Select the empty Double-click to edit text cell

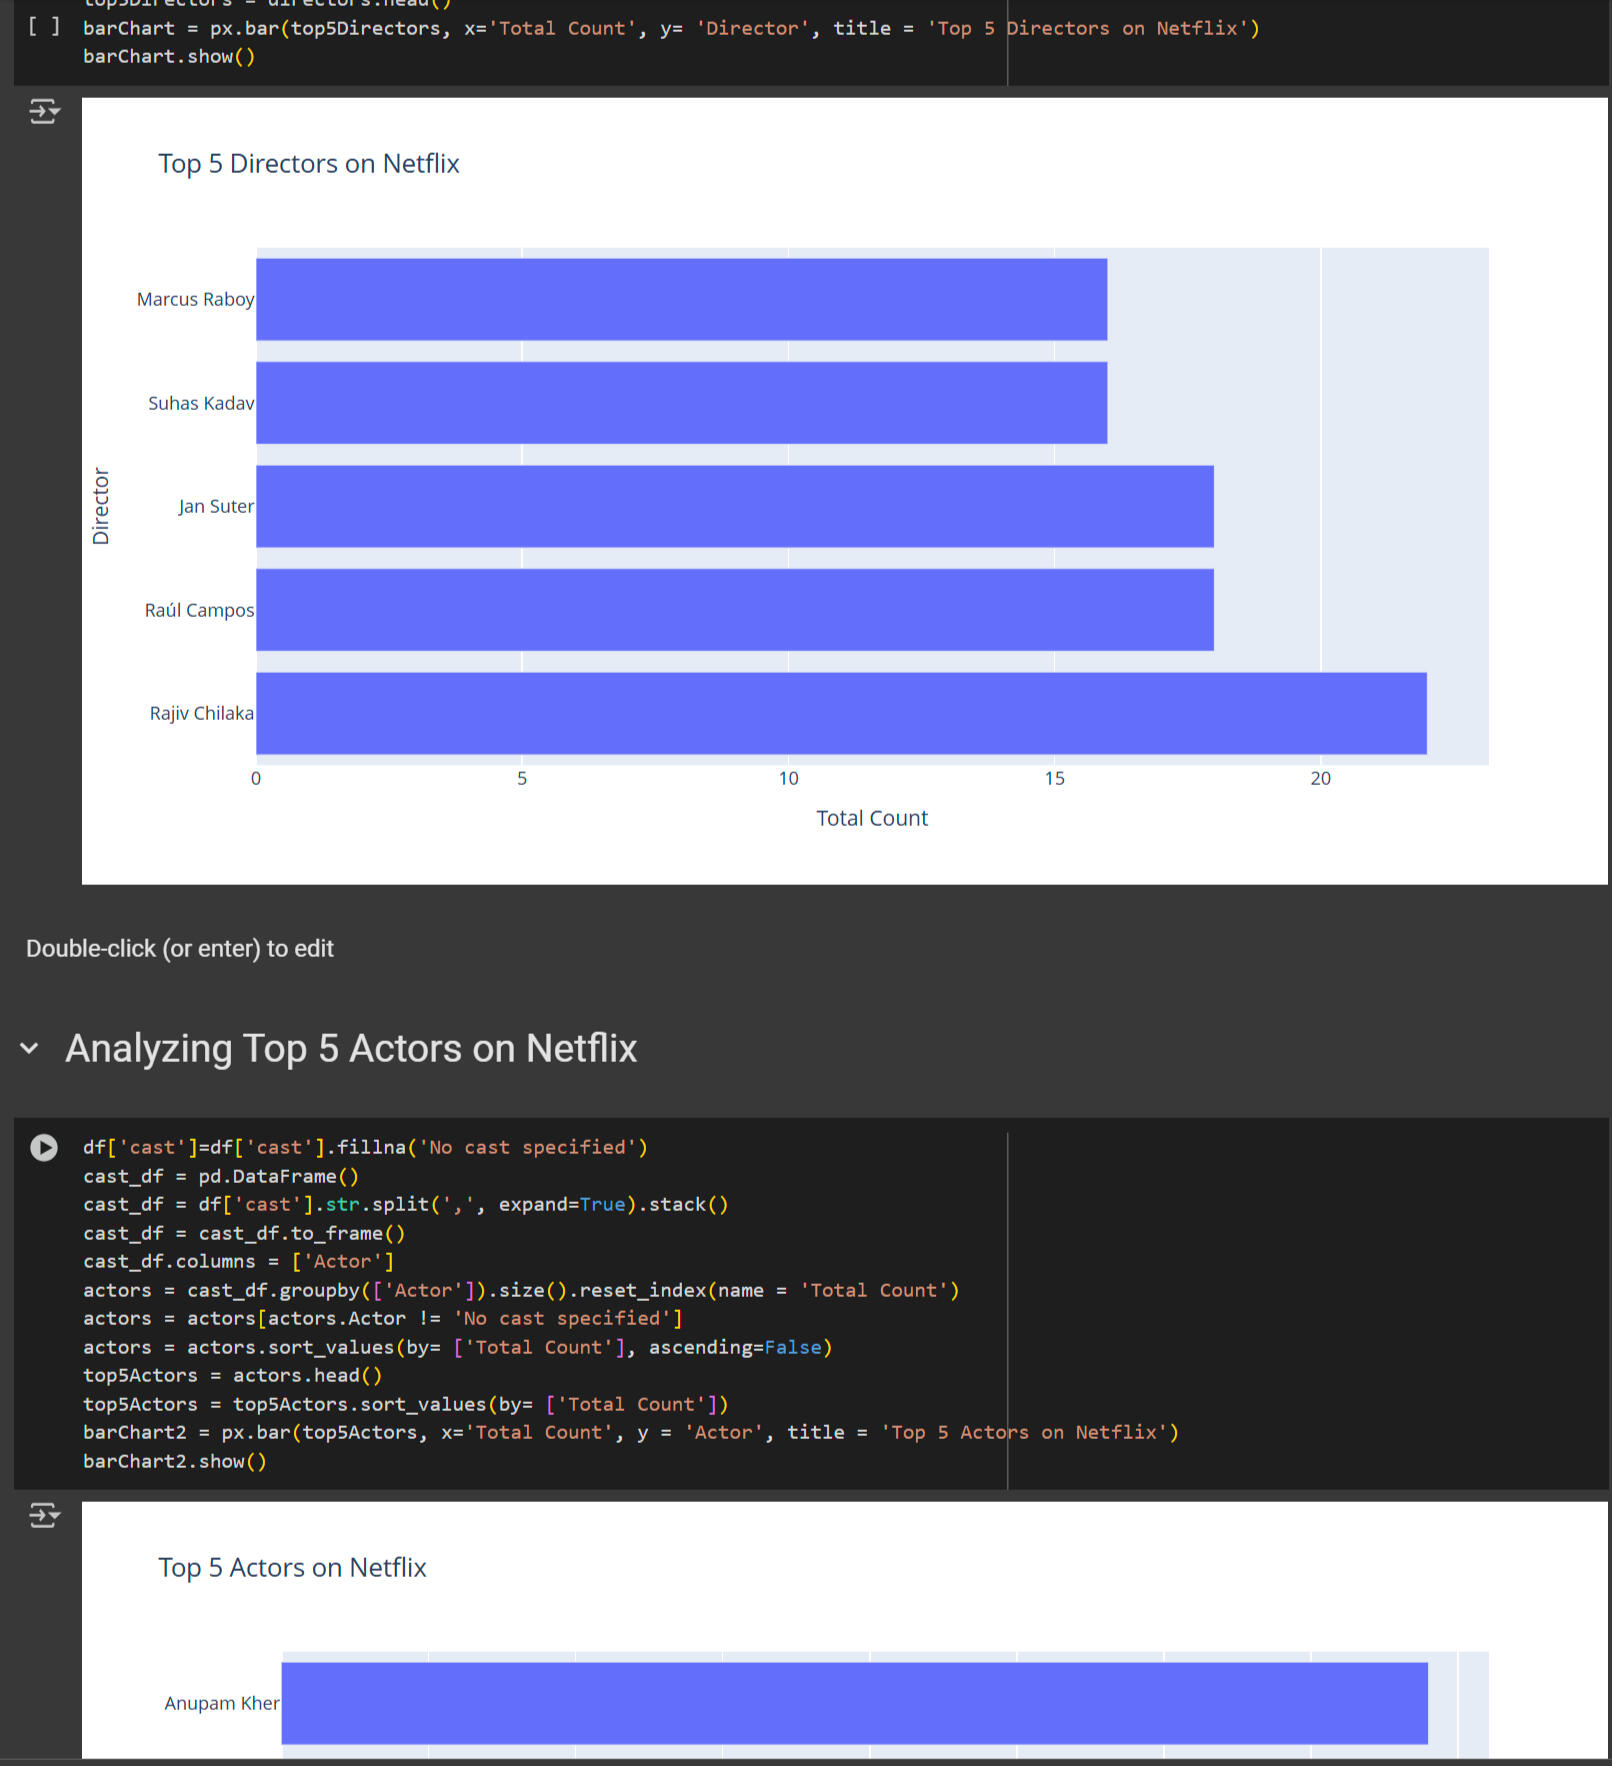[180, 948]
